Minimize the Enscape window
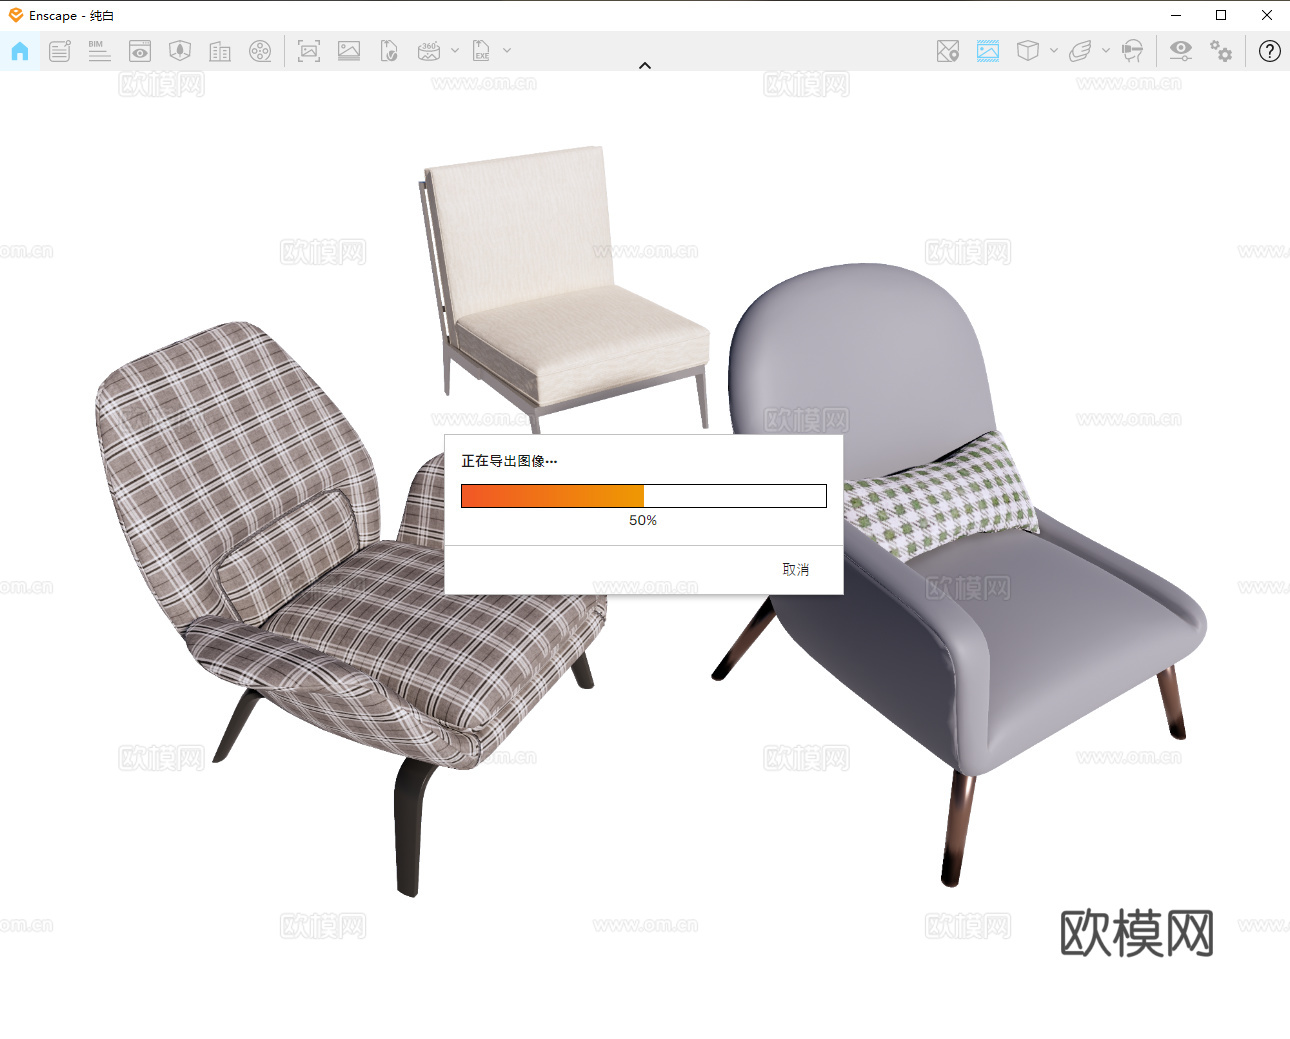 click(x=1176, y=15)
